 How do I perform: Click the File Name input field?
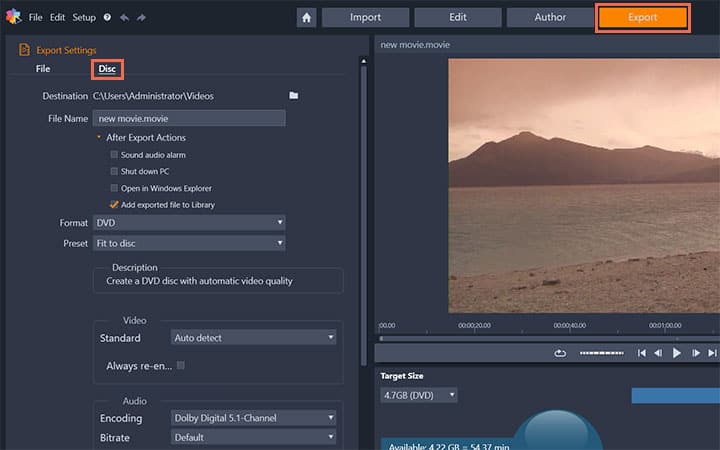click(x=189, y=118)
